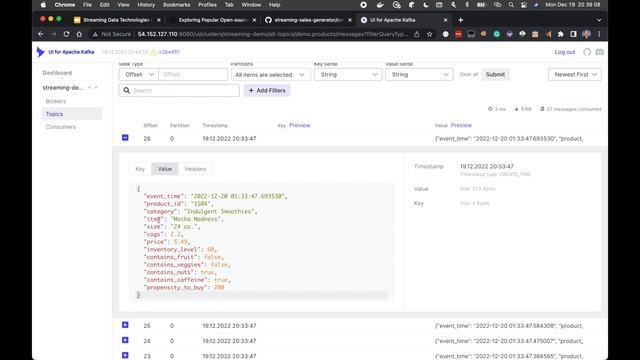Reload the current page
640x360 pixels.
point(66,34)
